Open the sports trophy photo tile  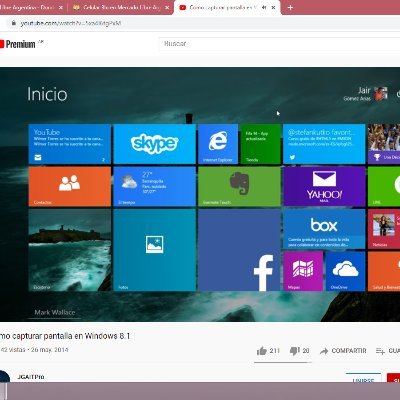pos(384,144)
